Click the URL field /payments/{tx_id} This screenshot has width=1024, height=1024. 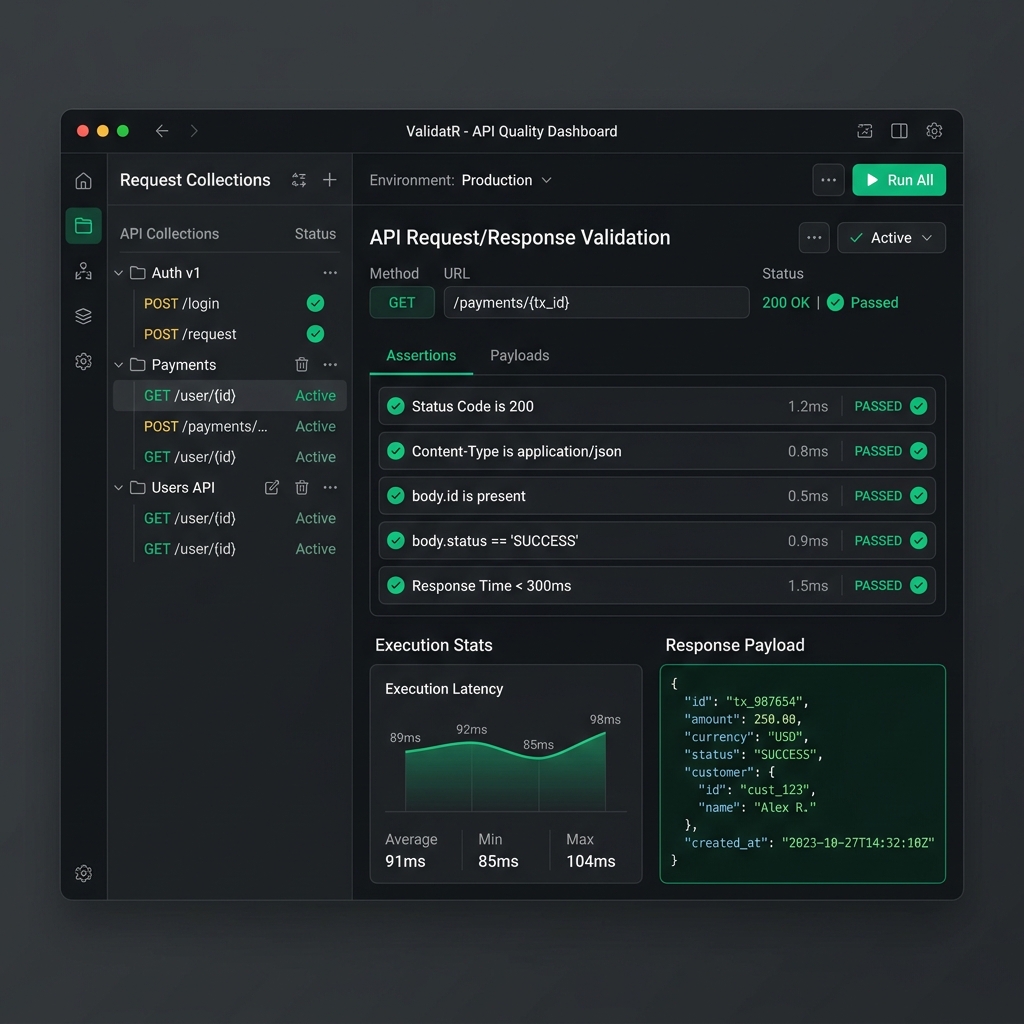click(x=596, y=302)
